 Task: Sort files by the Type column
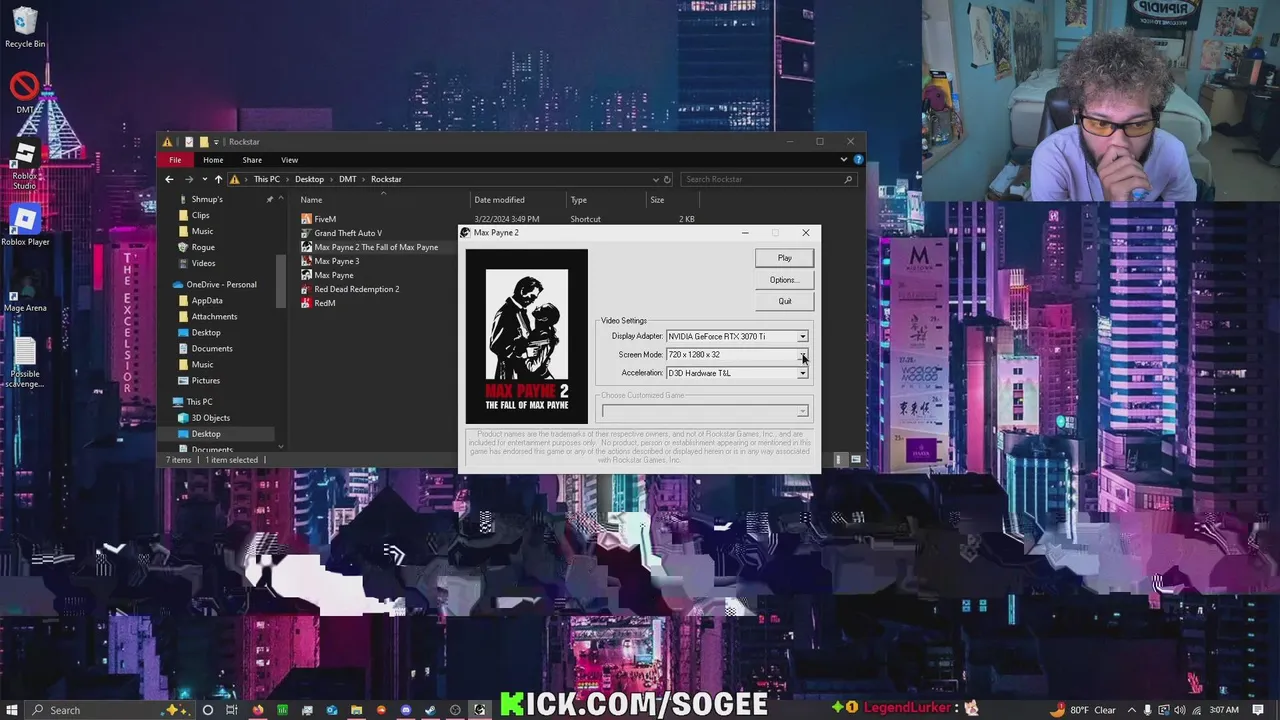[x=578, y=200]
